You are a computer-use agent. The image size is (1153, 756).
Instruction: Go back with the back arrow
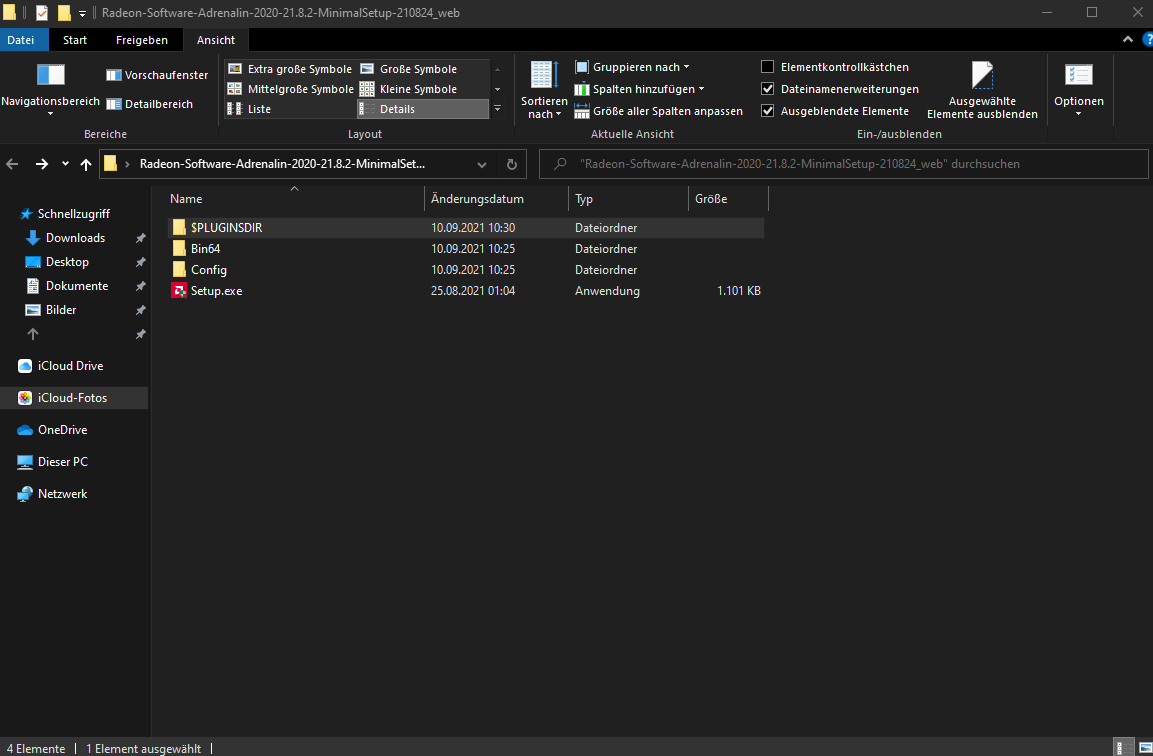click(13, 164)
